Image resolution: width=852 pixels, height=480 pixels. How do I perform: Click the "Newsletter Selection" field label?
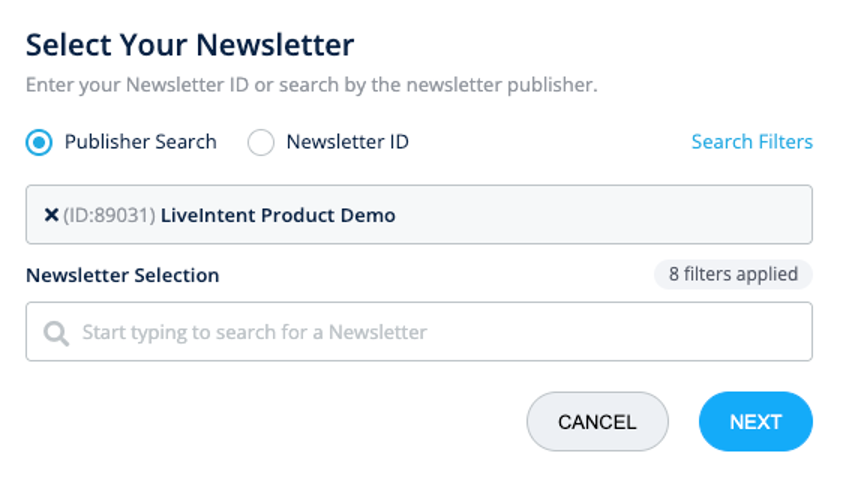coord(122,275)
